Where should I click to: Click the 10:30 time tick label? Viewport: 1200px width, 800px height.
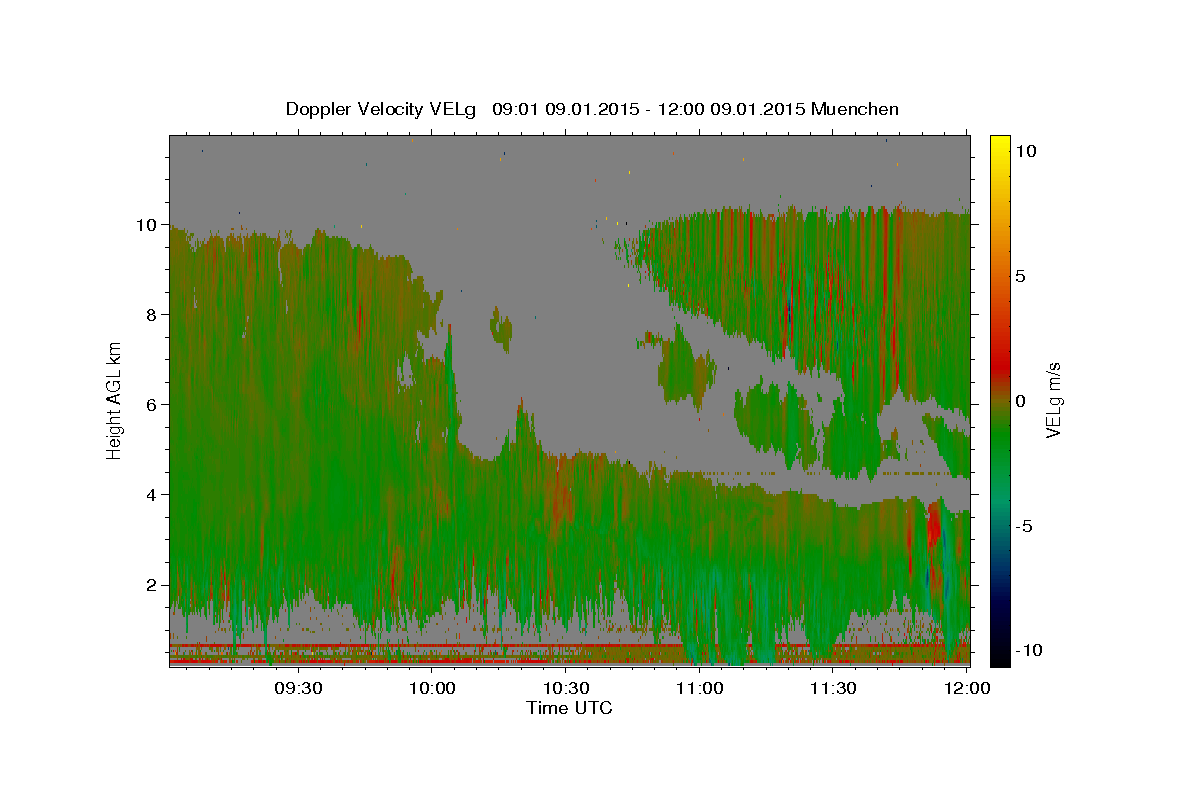(x=566, y=688)
